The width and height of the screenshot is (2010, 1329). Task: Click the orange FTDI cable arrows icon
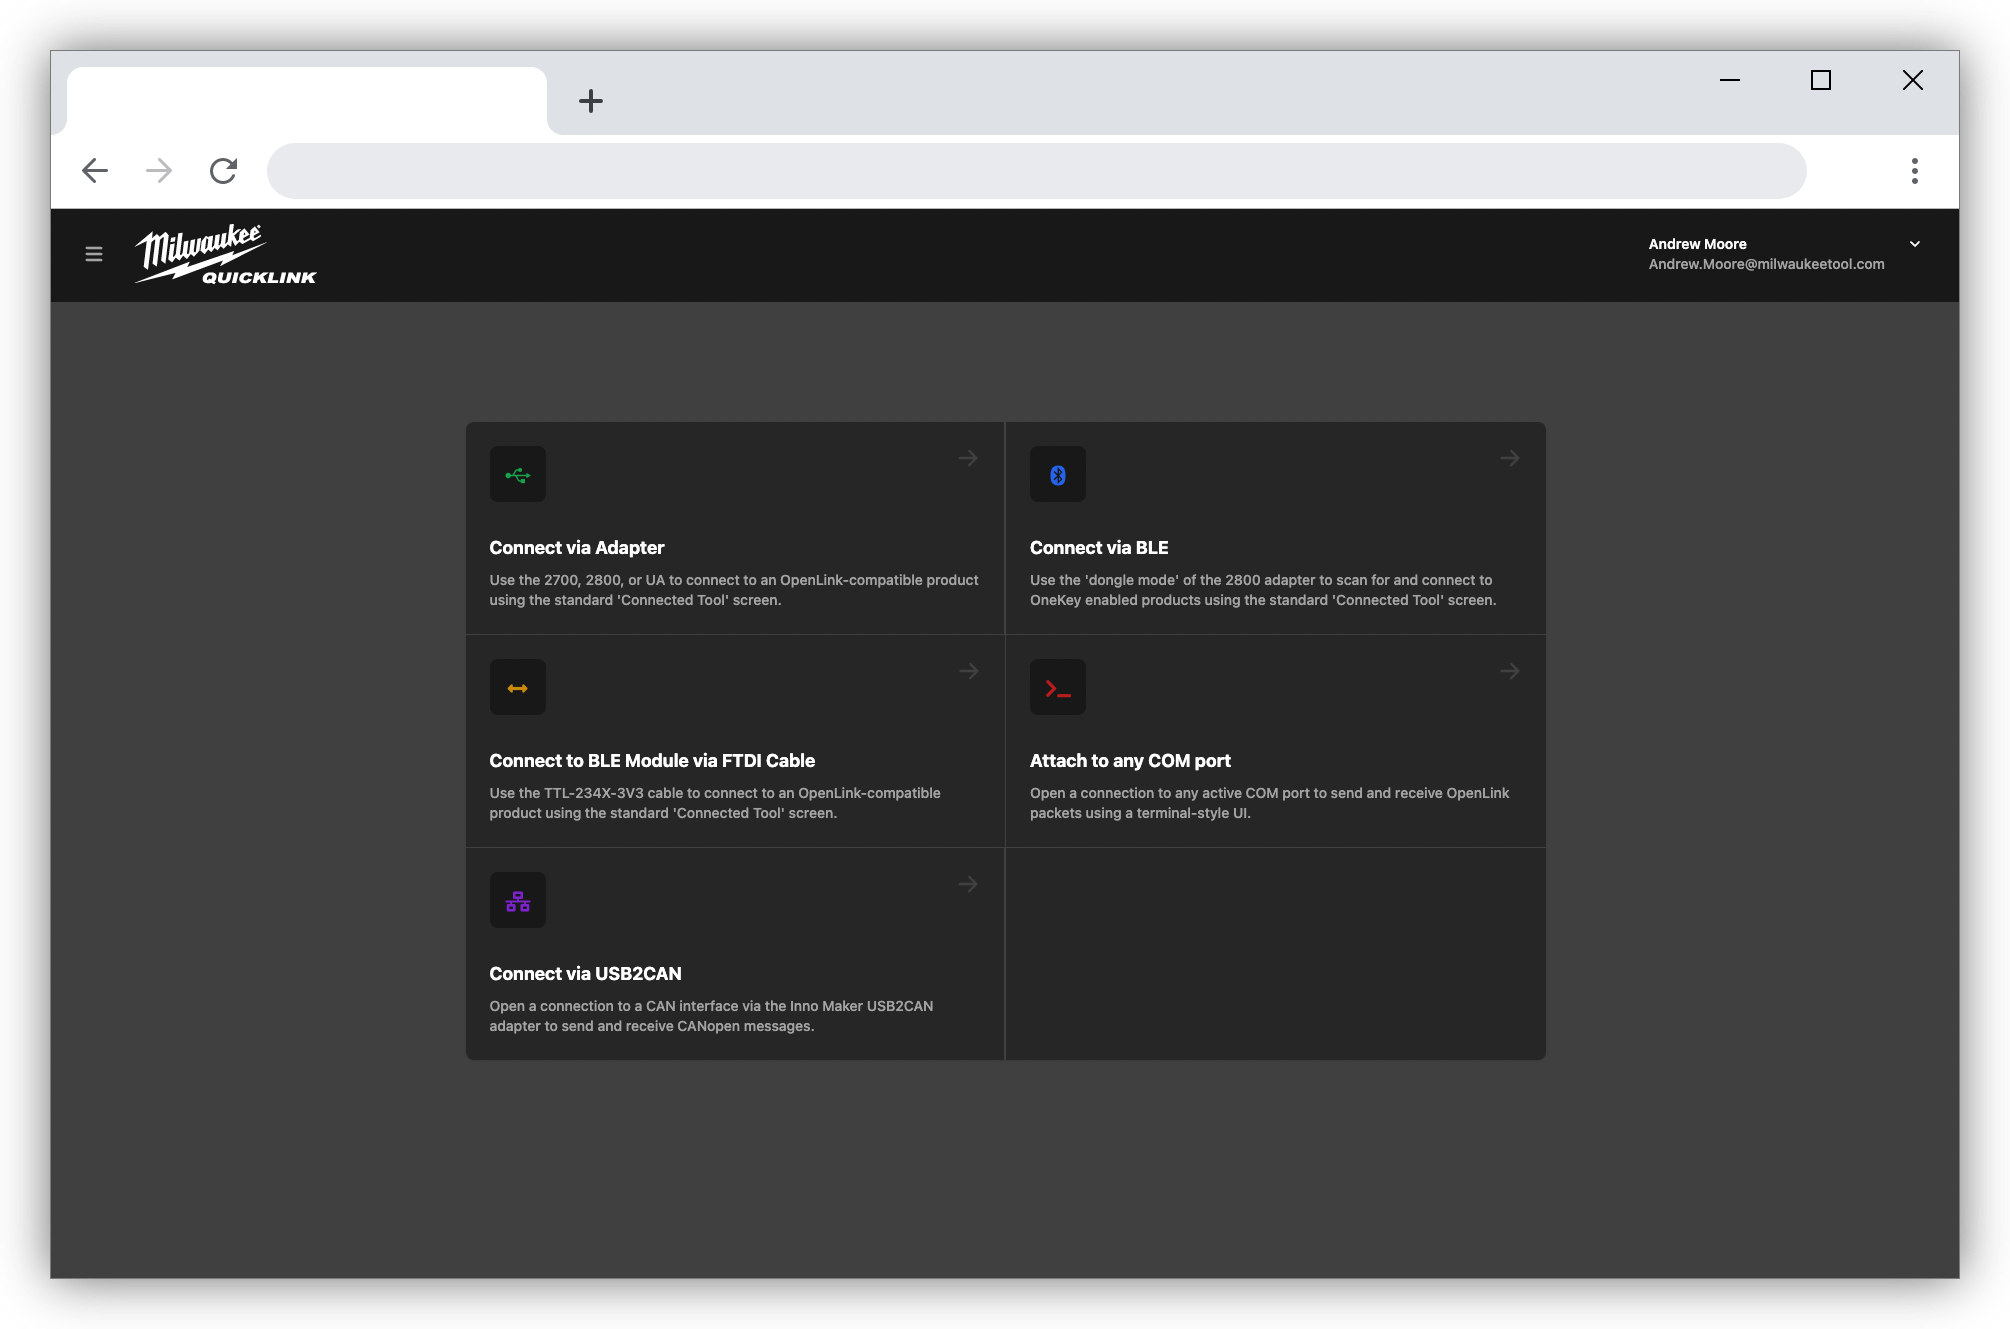tap(518, 687)
